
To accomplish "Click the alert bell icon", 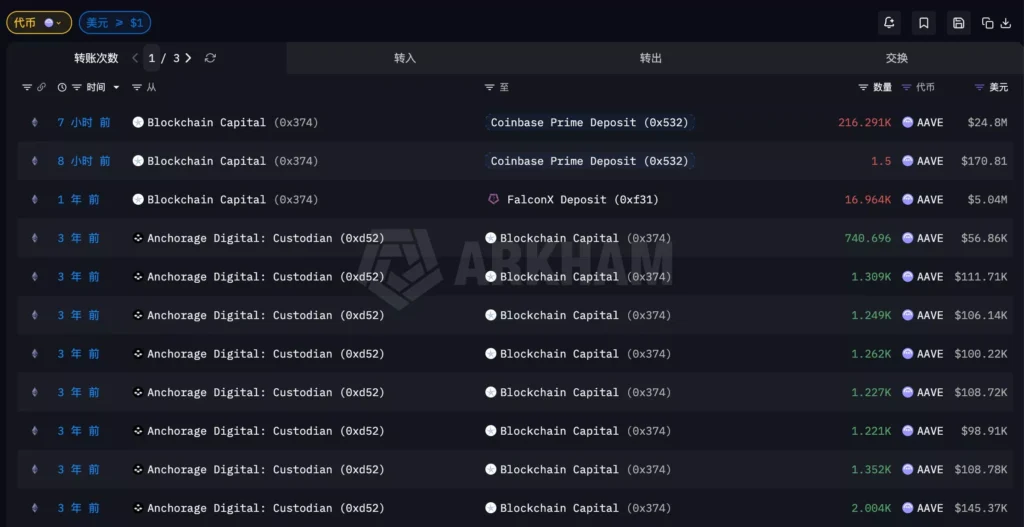I will click(x=888, y=23).
